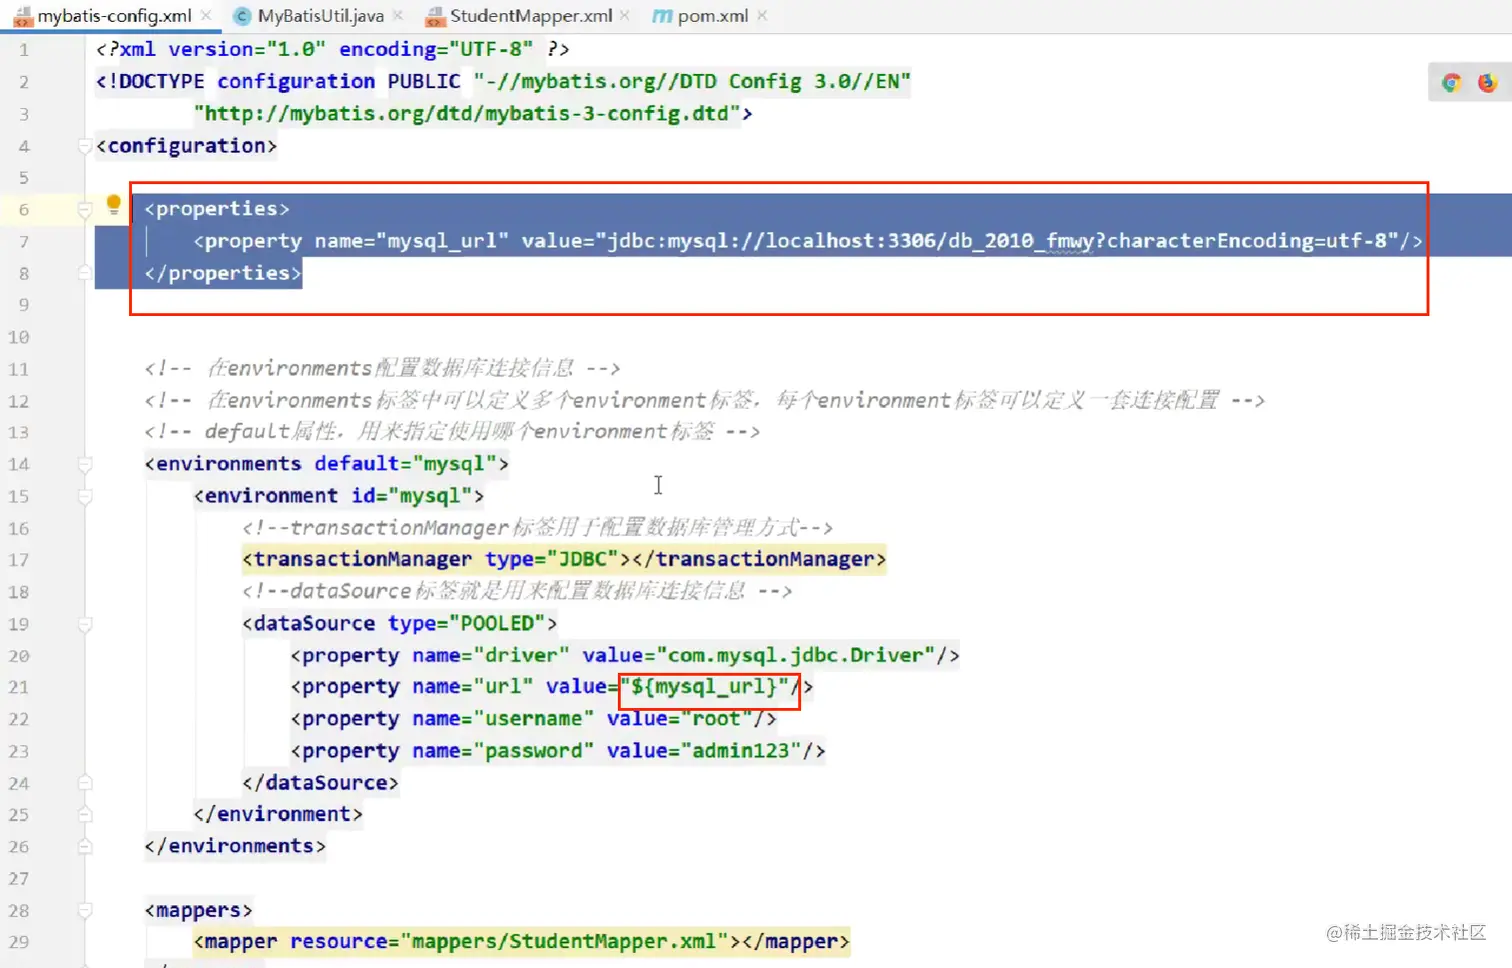This screenshot has width=1512, height=968.
Task: Click the closing properties tag
Action: tap(223, 273)
